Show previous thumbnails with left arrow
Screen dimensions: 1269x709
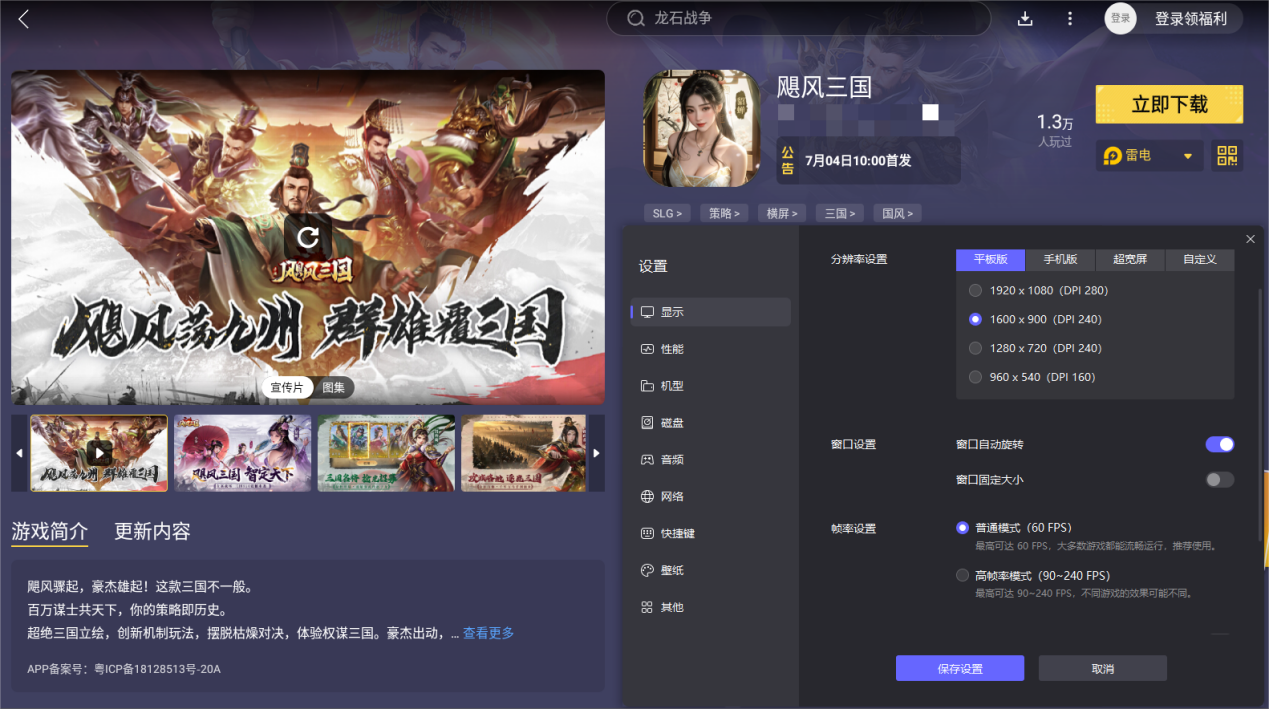(x=19, y=453)
